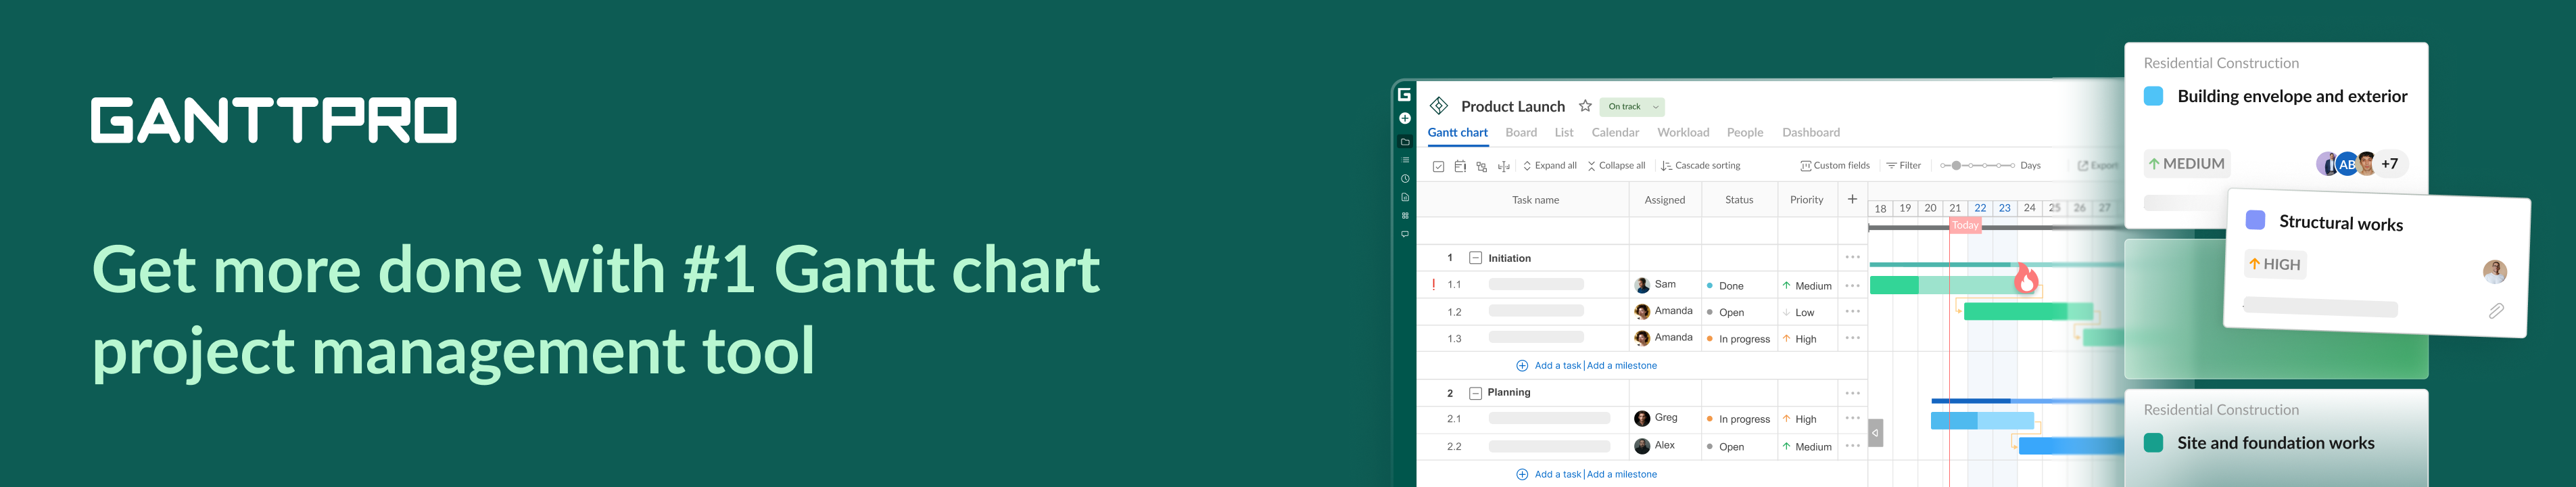The height and width of the screenshot is (487, 2576).
Task: Click the Today marker on the timeline
Action: (x=1965, y=225)
